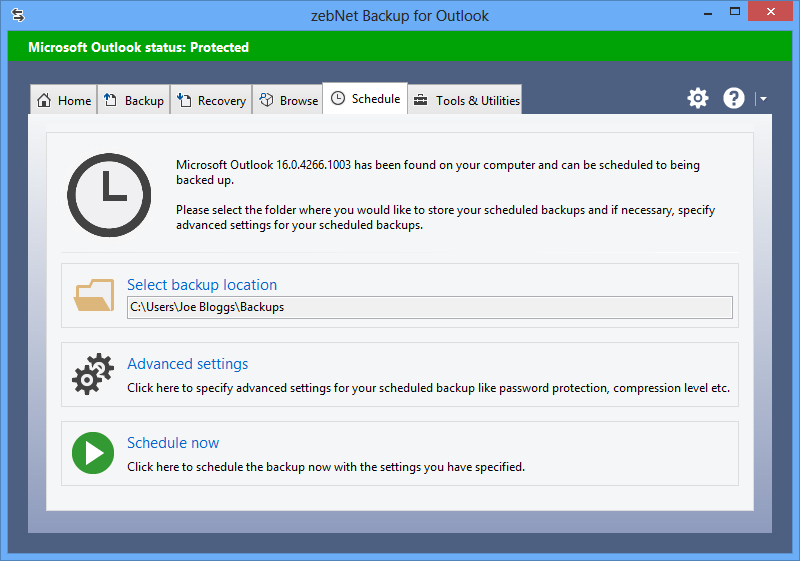Click the backup path input field
This screenshot has width=800, height=561.
pyautogui.click(x=430, y=307)
